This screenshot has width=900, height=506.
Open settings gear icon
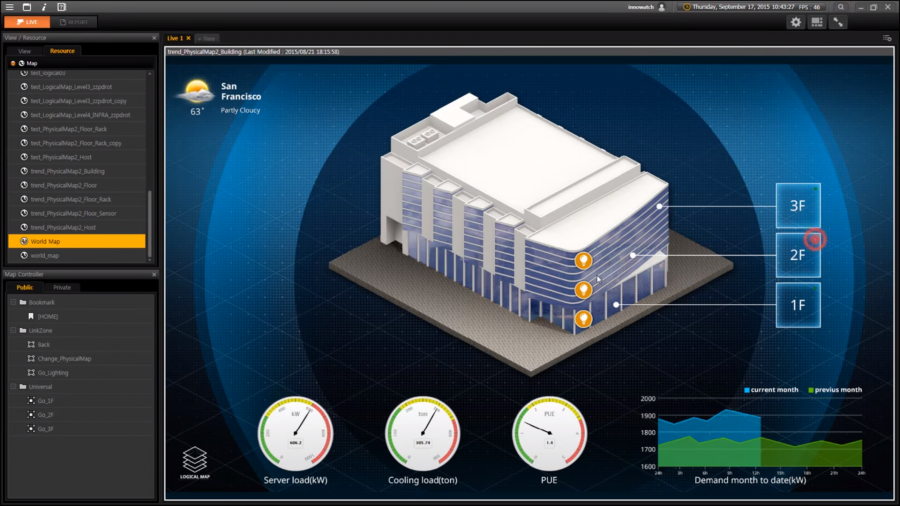point(796,22)
